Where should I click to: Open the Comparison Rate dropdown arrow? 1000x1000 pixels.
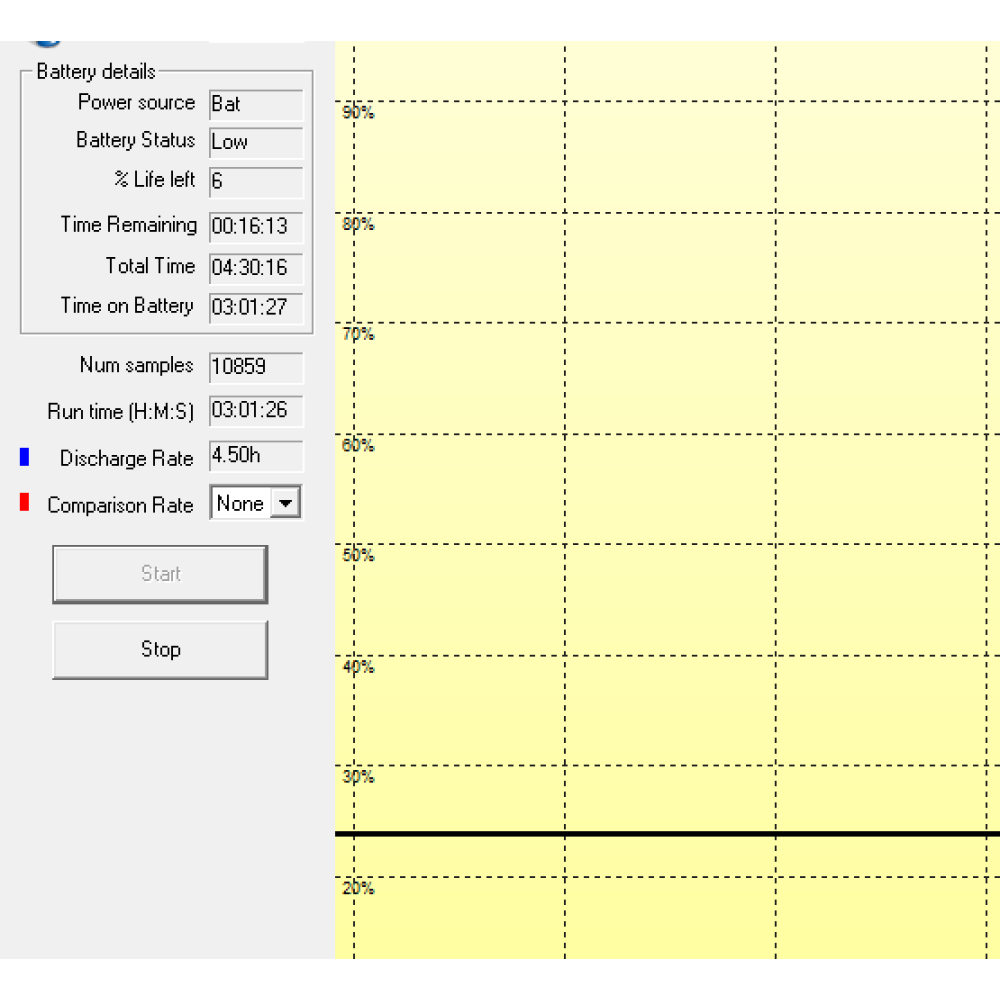tap(286, 504)
